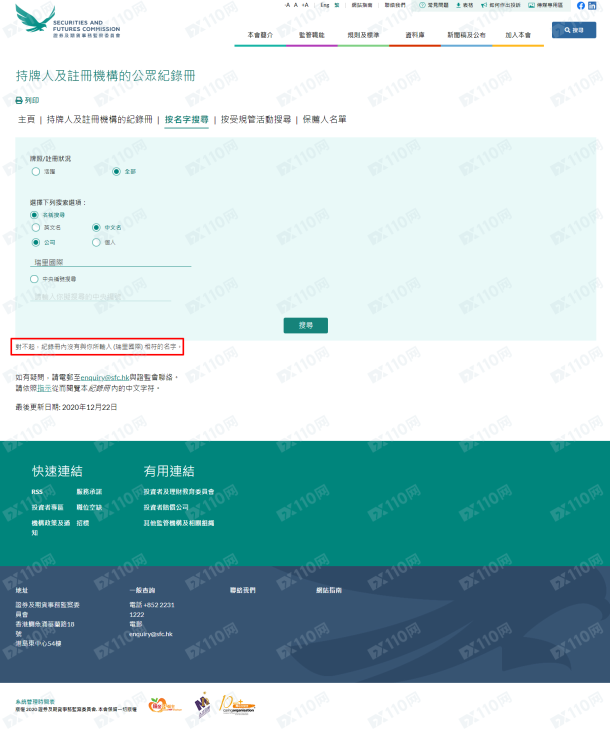
Task: Go to 持牌人及註冊機構的紀錄冊 tab
Action: pyautogui.click(x=99, y=120)
